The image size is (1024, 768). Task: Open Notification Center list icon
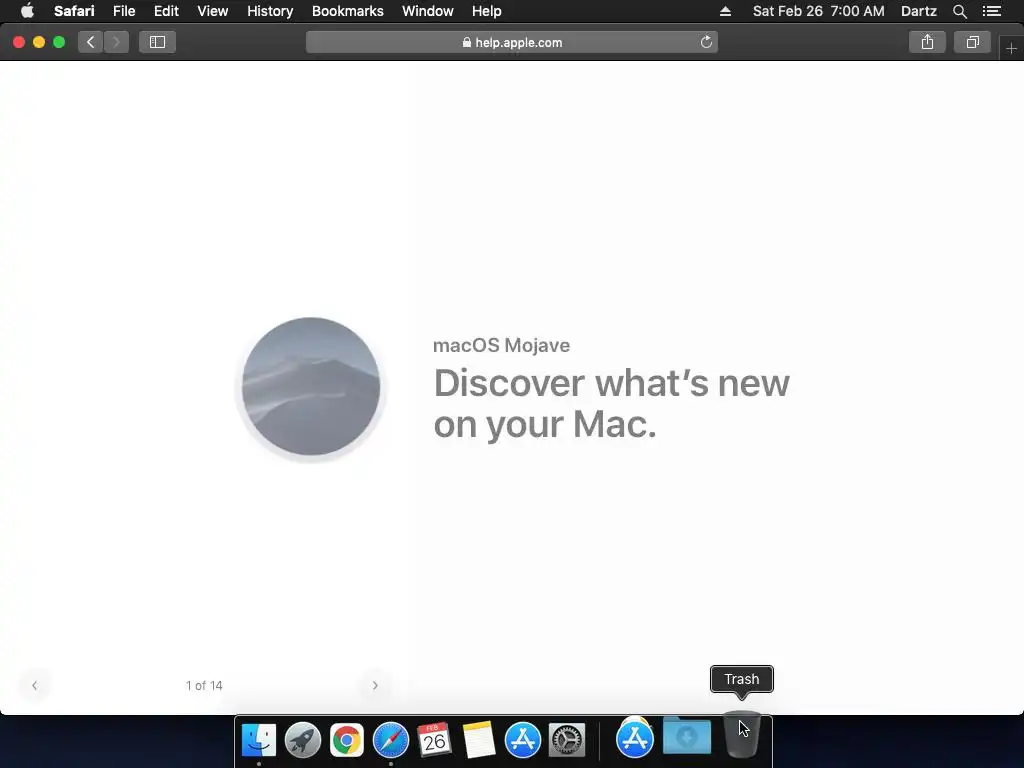[991, 11]
